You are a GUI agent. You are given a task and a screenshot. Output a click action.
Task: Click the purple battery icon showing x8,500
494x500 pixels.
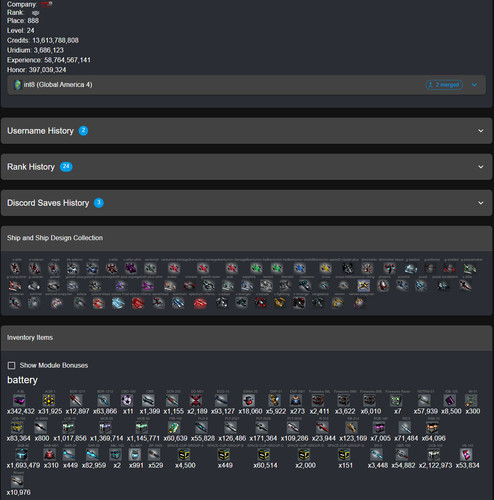click(x=450, y=400)
